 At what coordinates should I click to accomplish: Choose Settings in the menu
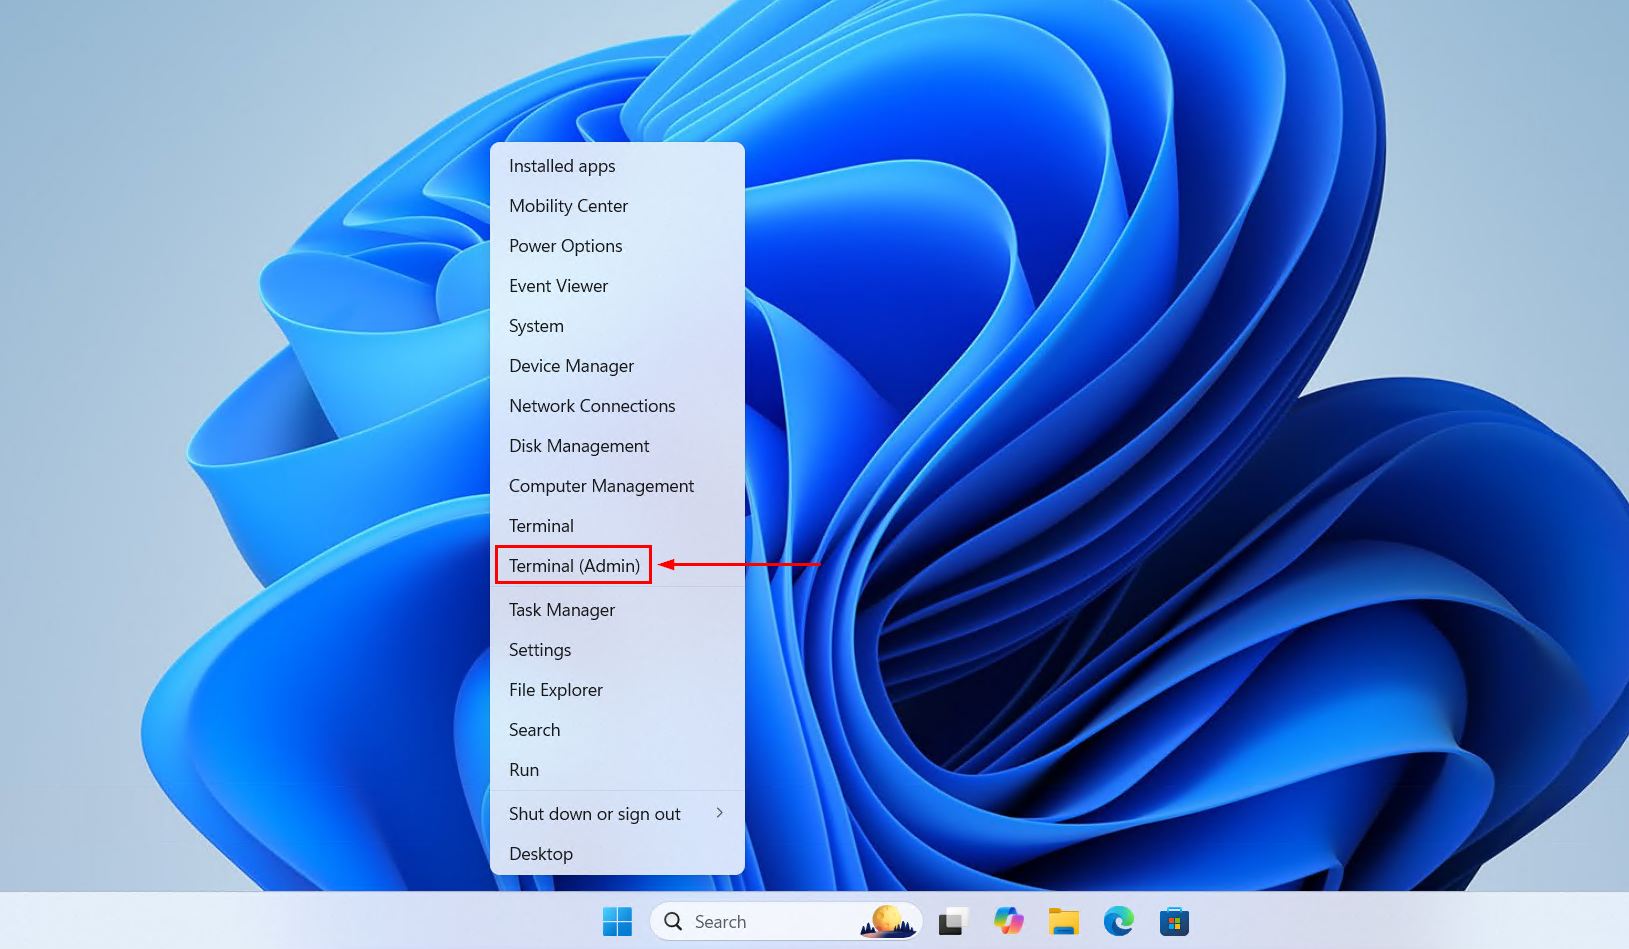(x=617, y=650)
